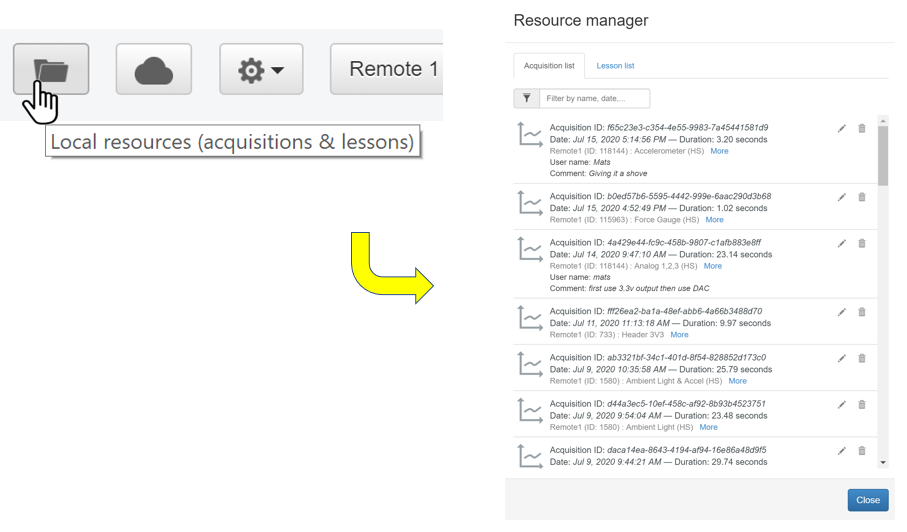
Task: Open the settings gear dropdown
Action: (x=261, y=69)
